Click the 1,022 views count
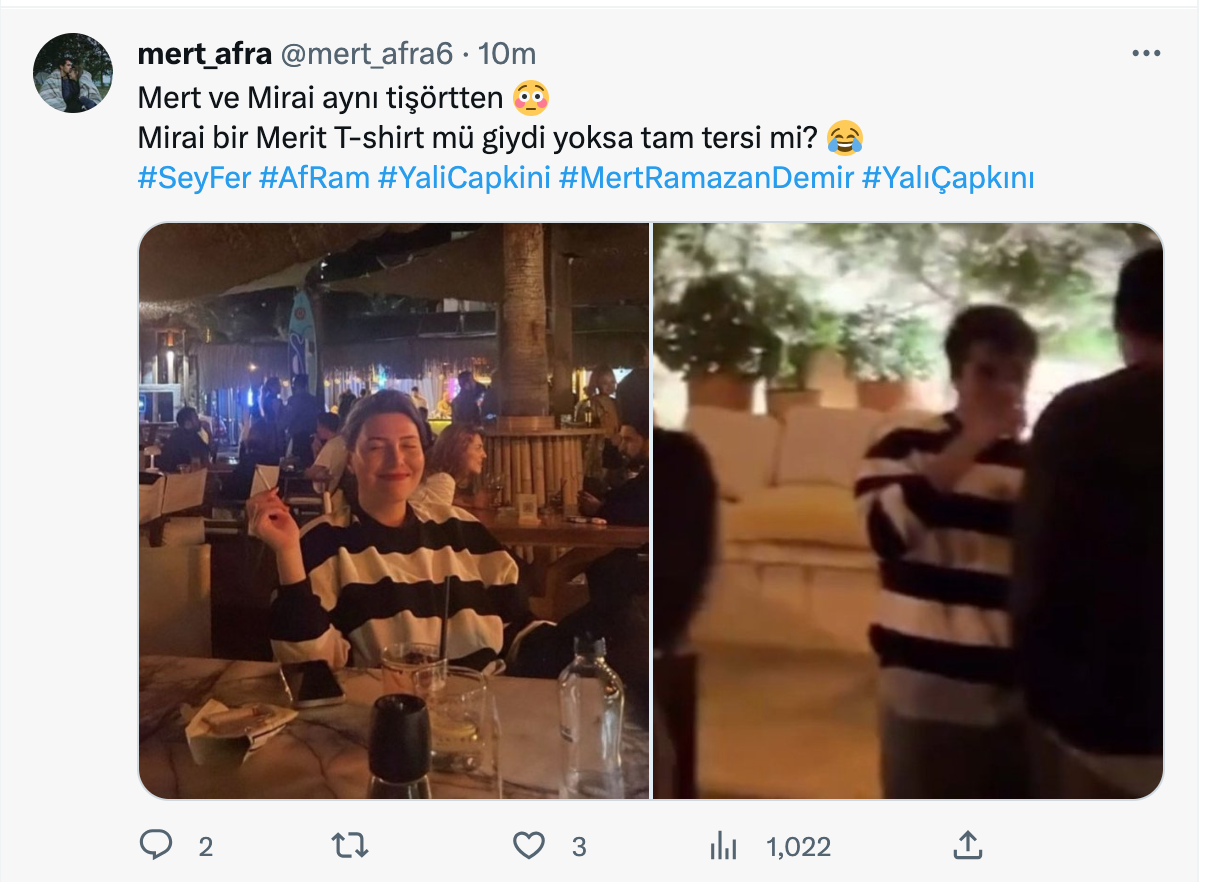 pyautogui.click(x=798, y=848)
